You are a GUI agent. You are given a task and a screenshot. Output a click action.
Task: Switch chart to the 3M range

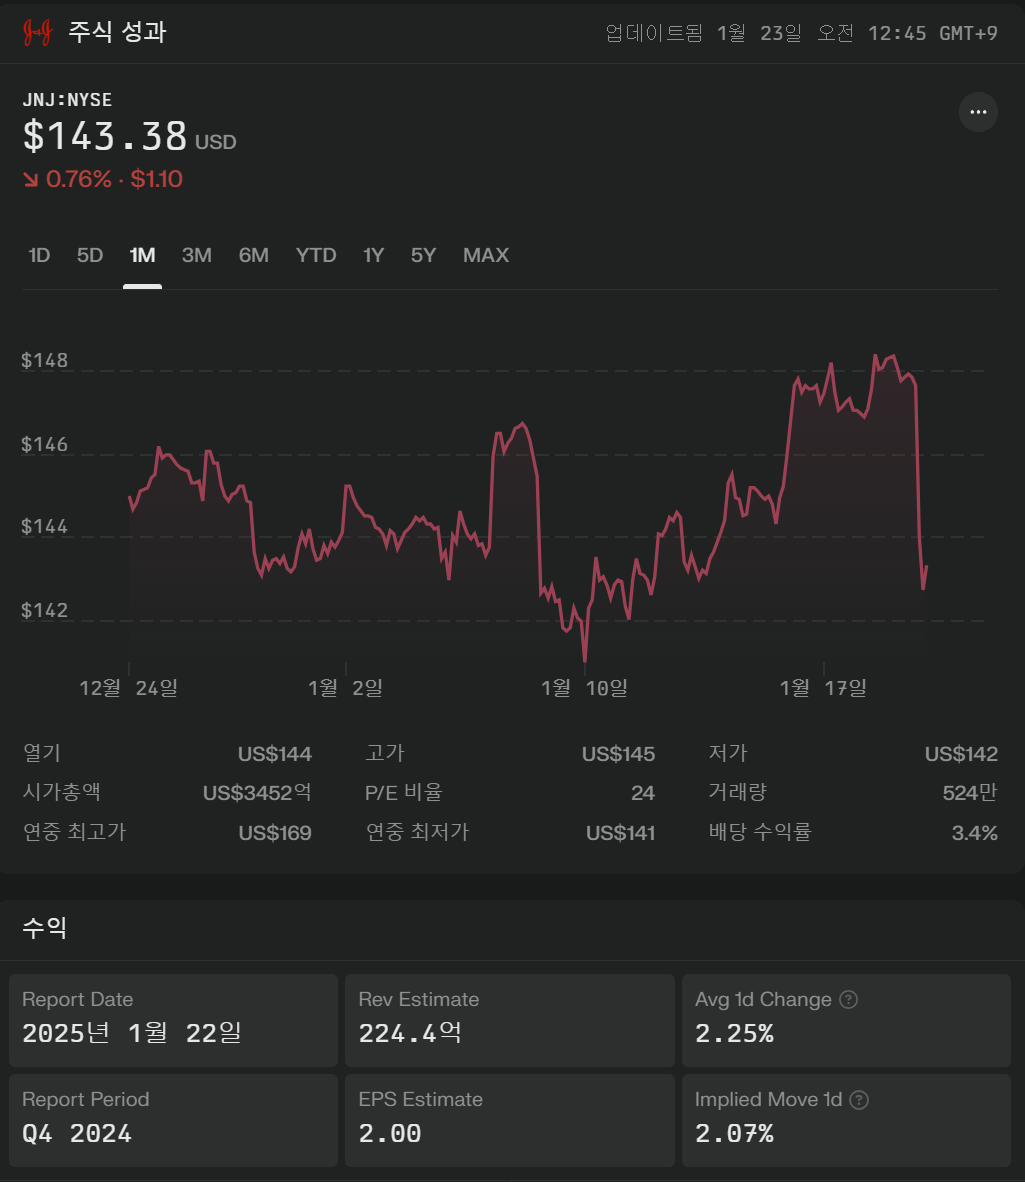[x=197, y=256]
